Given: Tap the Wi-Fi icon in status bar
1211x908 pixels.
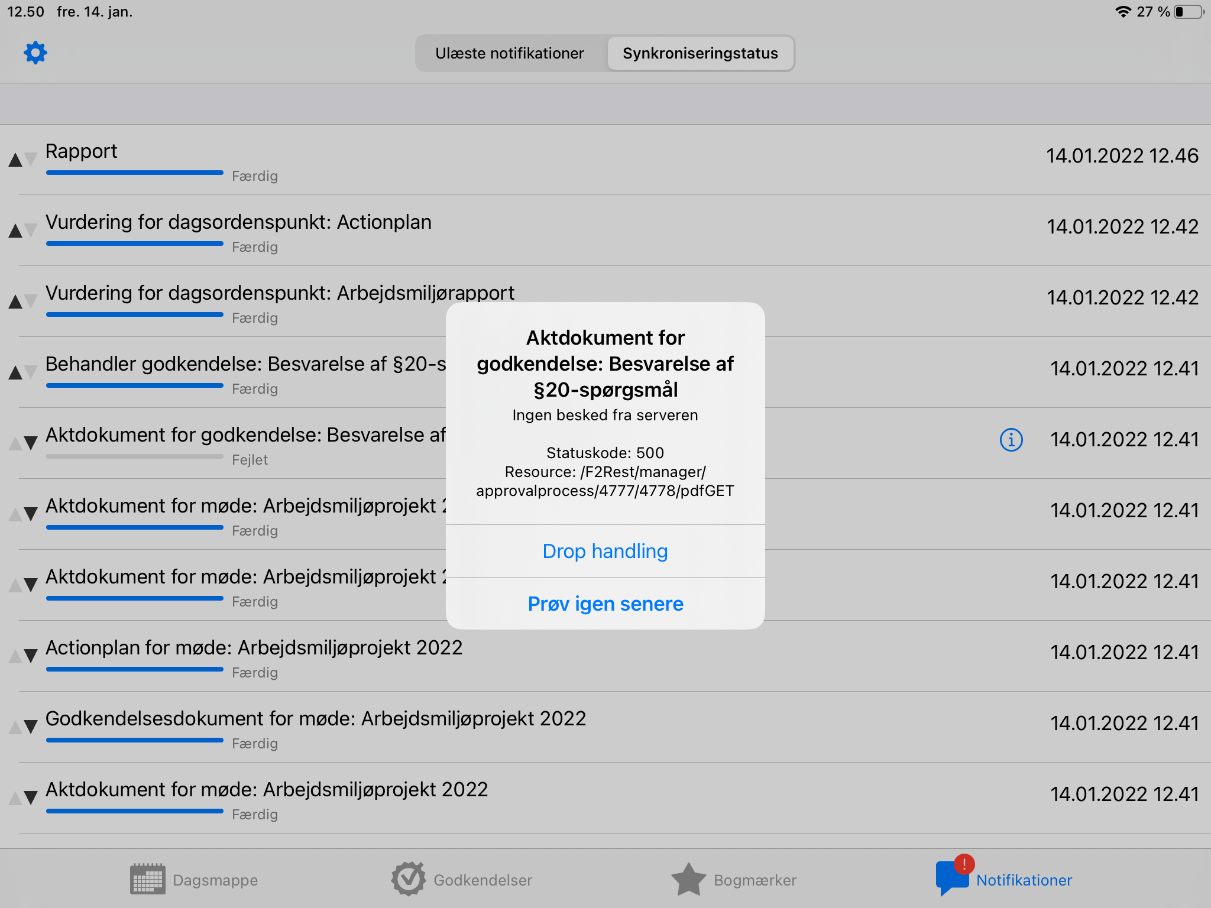Looking at the screenshot, I should pos(1122,12).
